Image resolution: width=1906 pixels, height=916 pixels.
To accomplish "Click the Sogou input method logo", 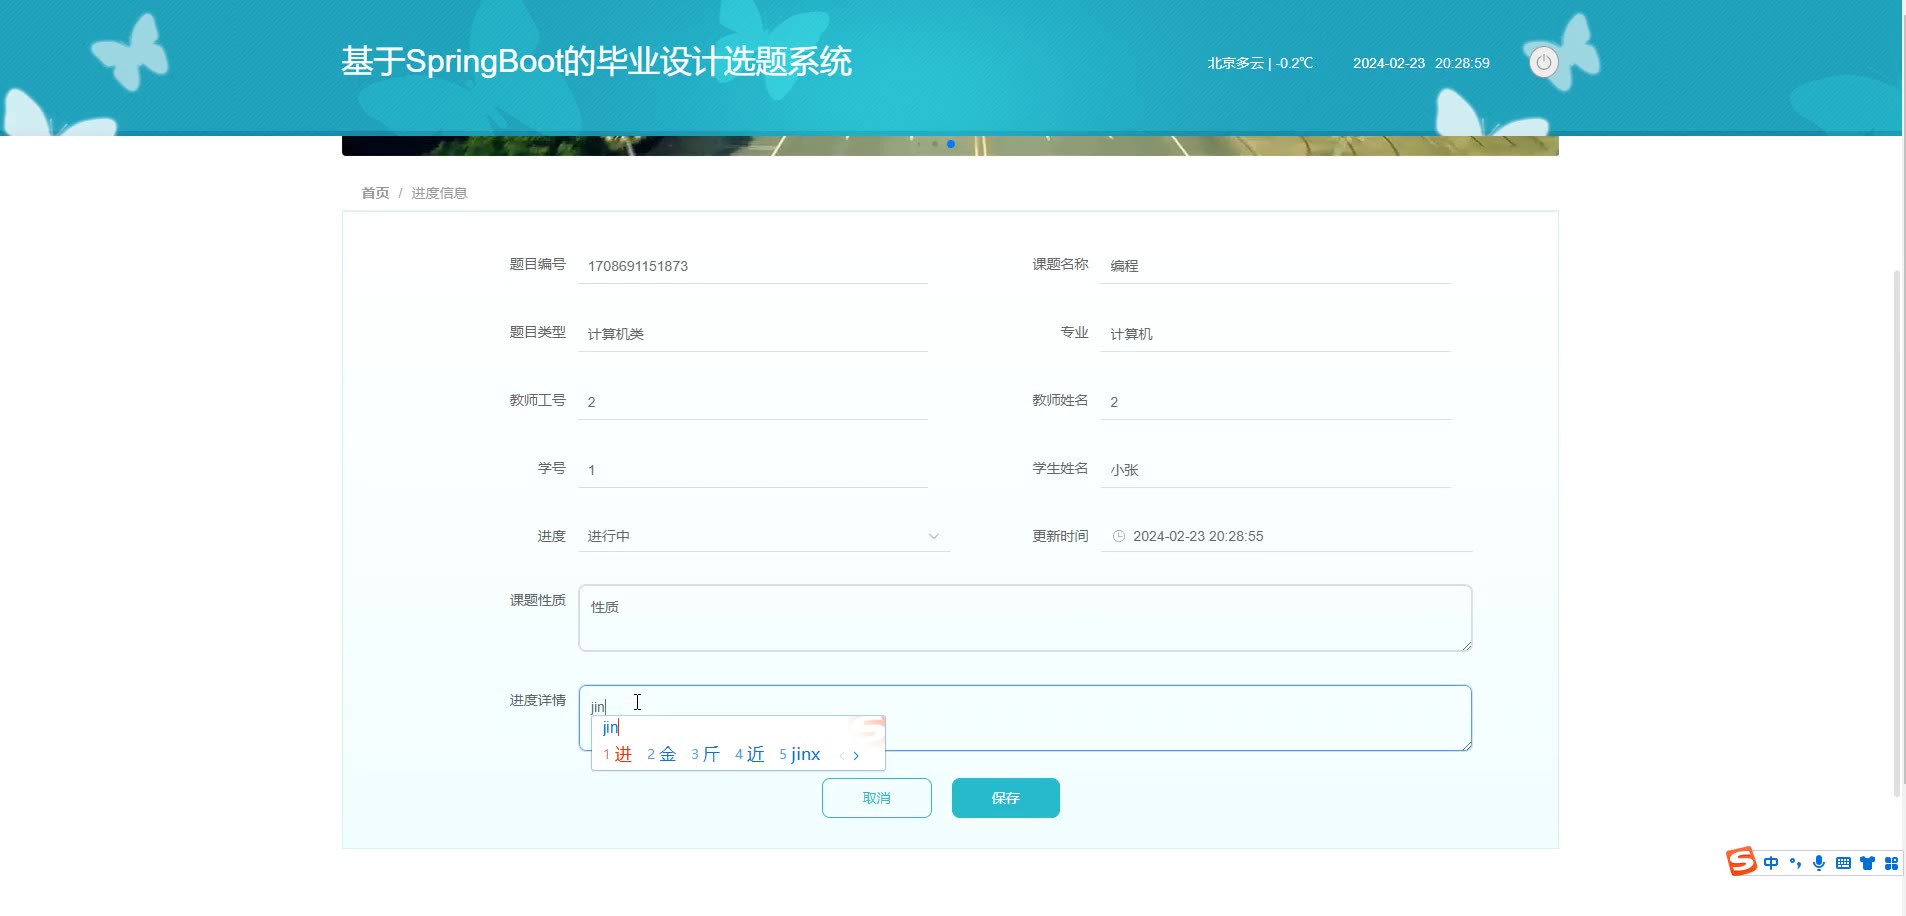I will 1741,862.
